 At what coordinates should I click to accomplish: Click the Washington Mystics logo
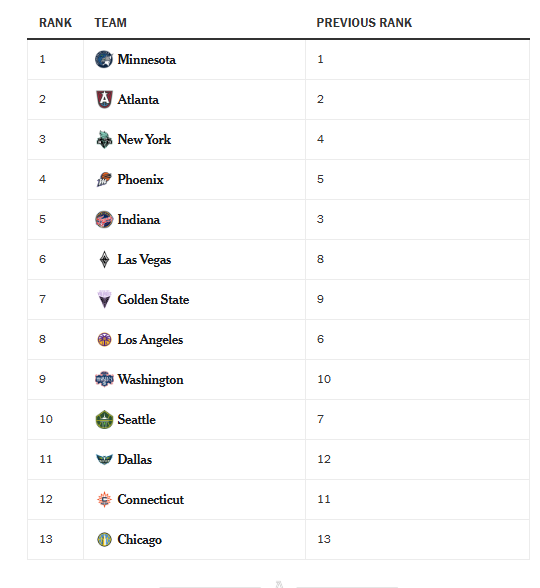click(x=104, y=379)
